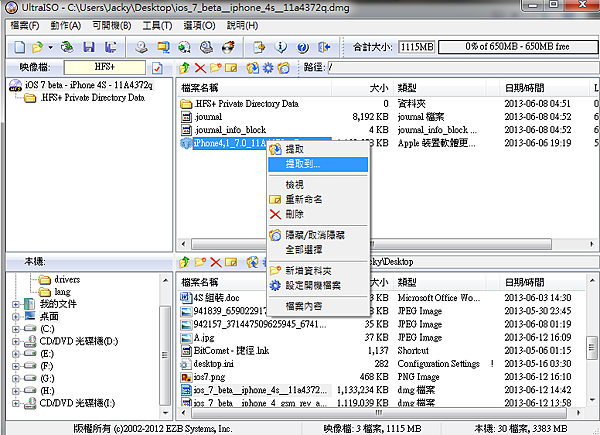
Task: Choose 提取到... in the context menu
Action: pyautogui.click(x=318, y=164)
